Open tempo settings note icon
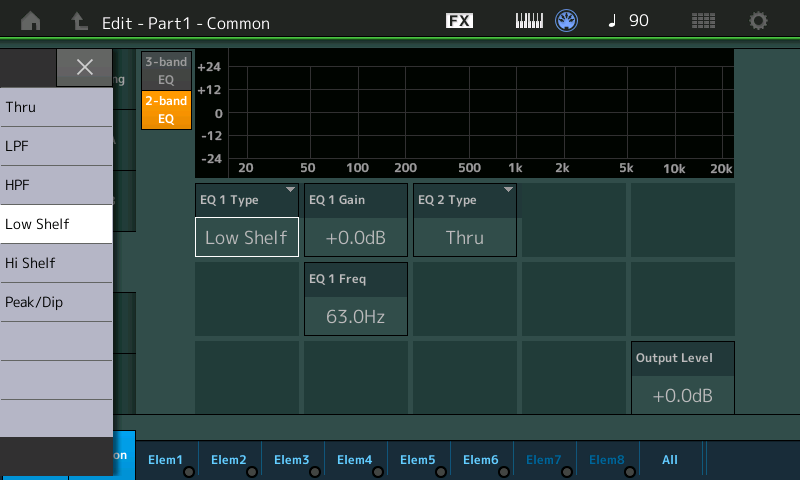The width and height of the screenshot is (800, 480). [612, 21]
